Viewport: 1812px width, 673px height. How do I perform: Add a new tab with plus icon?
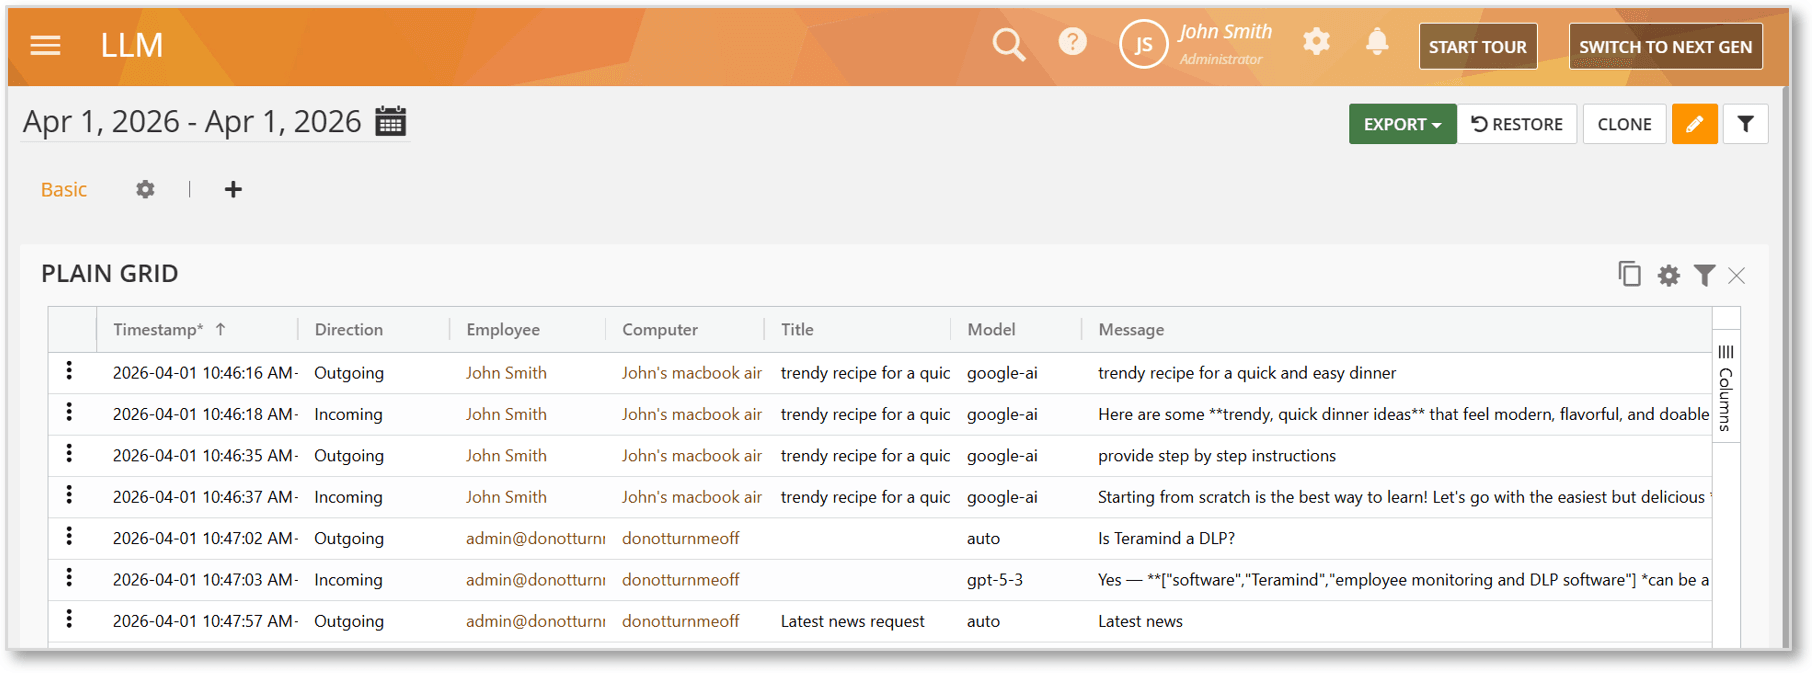pyautogui.click(x=233, y=190)
